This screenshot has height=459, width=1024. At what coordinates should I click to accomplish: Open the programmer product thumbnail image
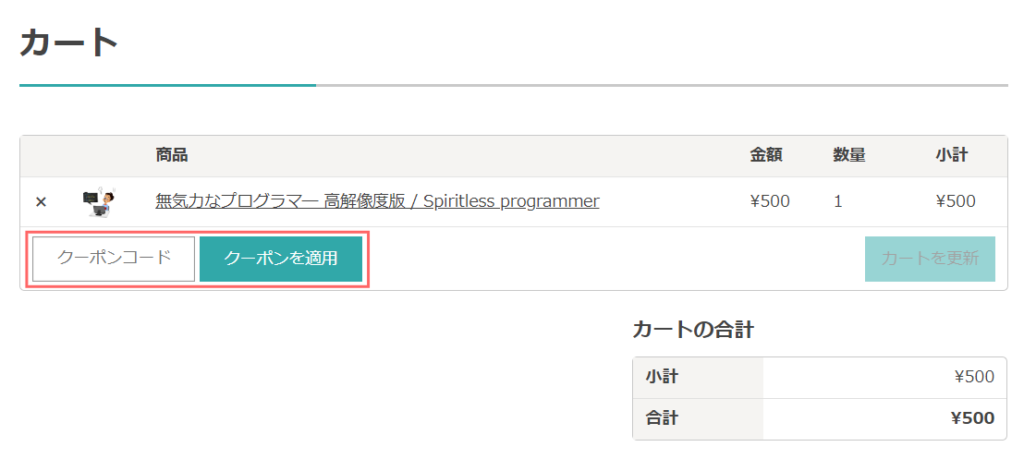(99, 202)
